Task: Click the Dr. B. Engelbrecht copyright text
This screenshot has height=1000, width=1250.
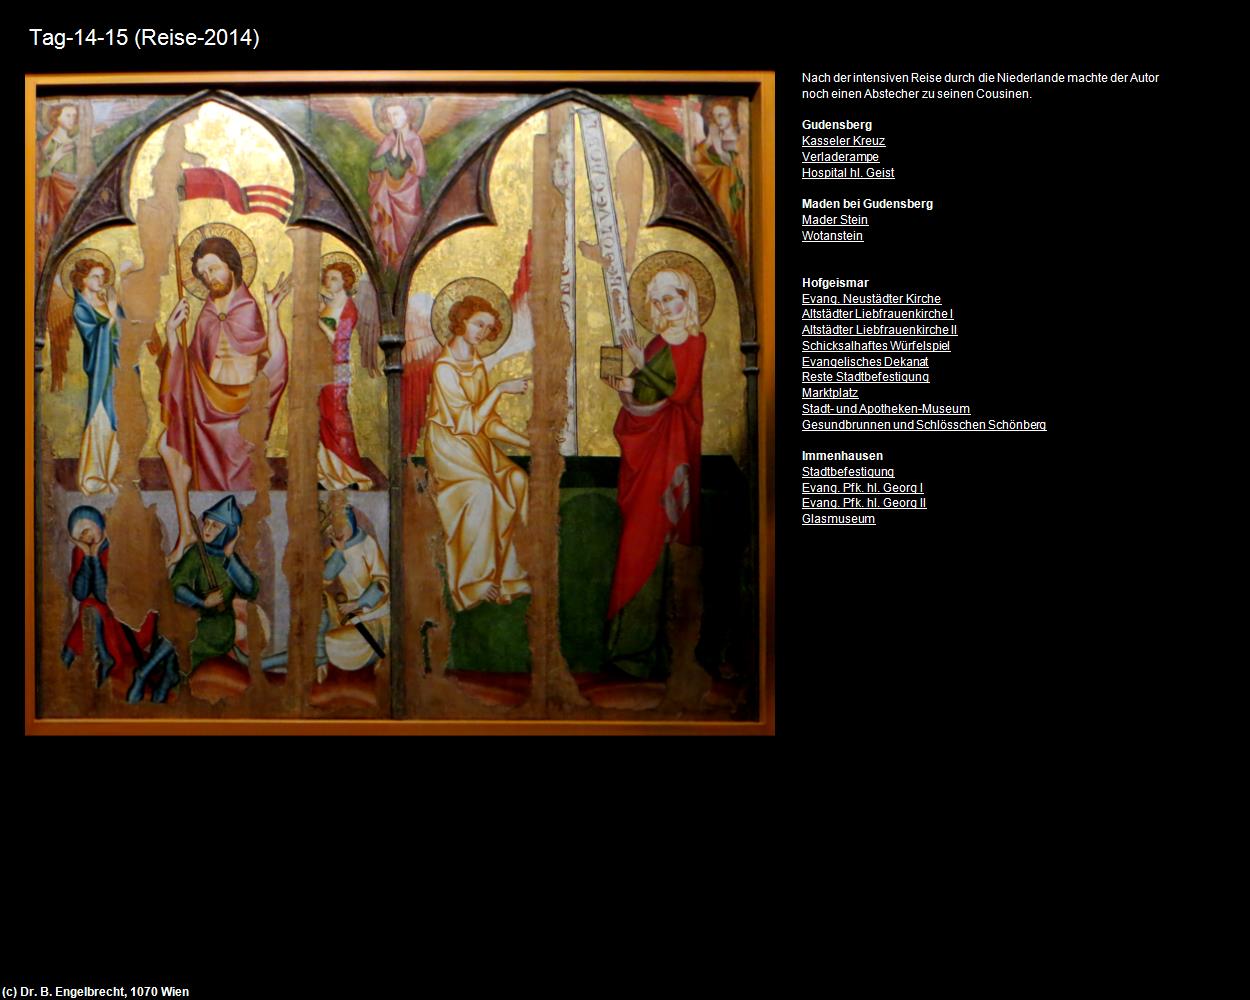Action: [x=96, y=992]
